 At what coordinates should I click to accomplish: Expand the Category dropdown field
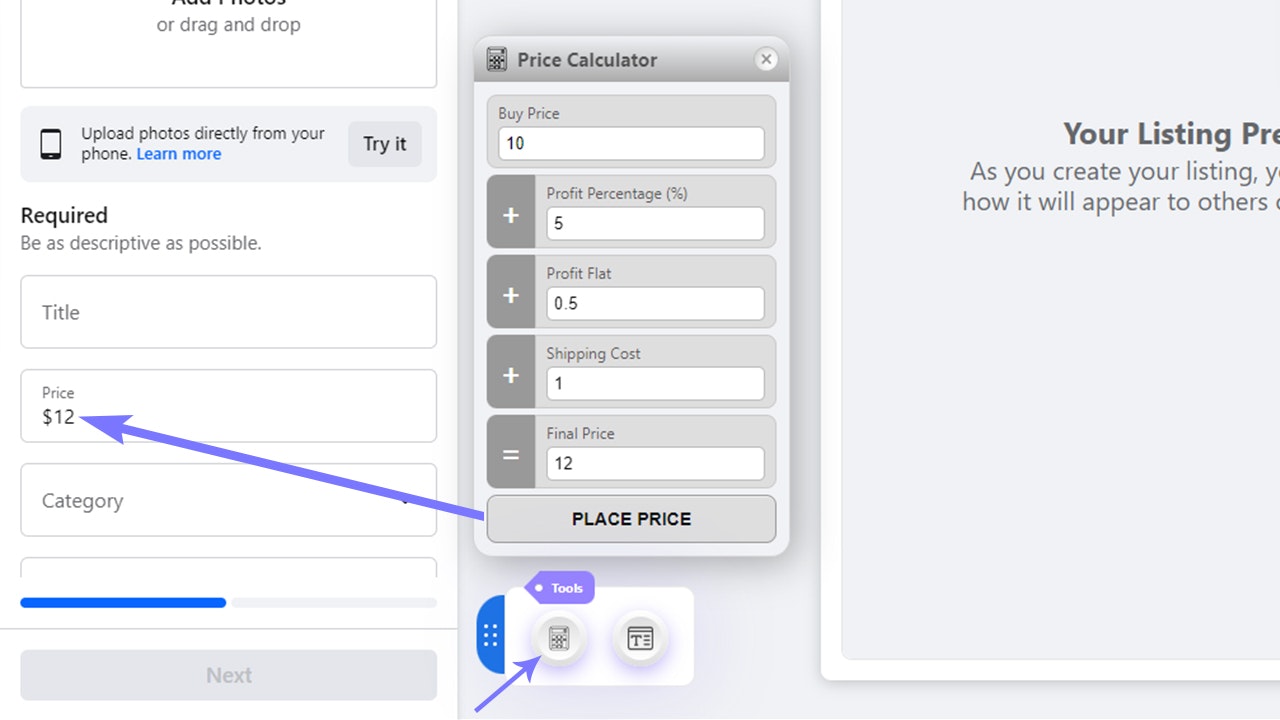(x=229, y=500)
